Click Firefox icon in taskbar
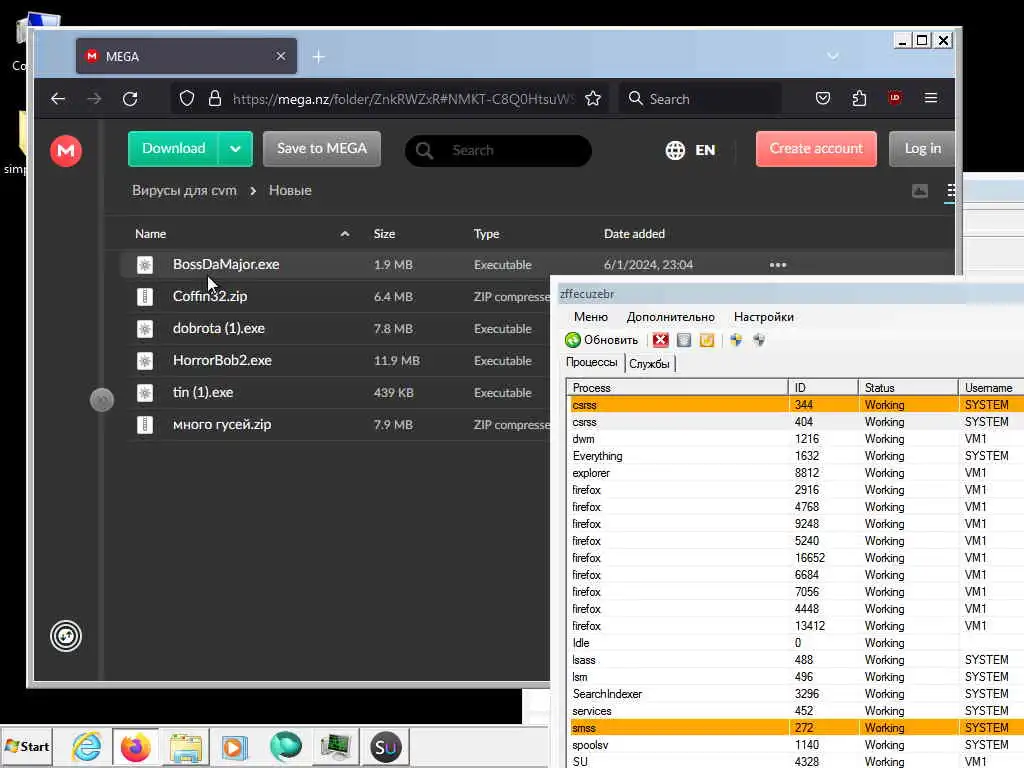 point(135,746)
